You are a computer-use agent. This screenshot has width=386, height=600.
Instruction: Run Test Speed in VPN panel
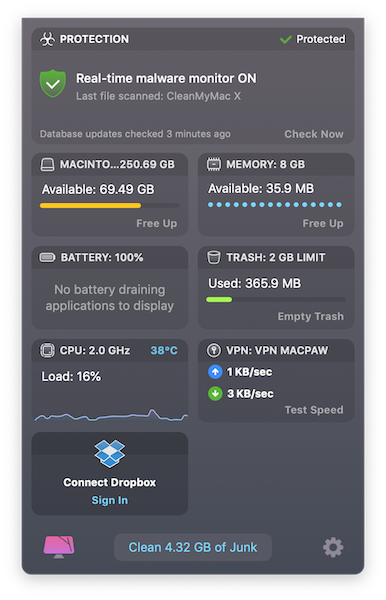314,410
